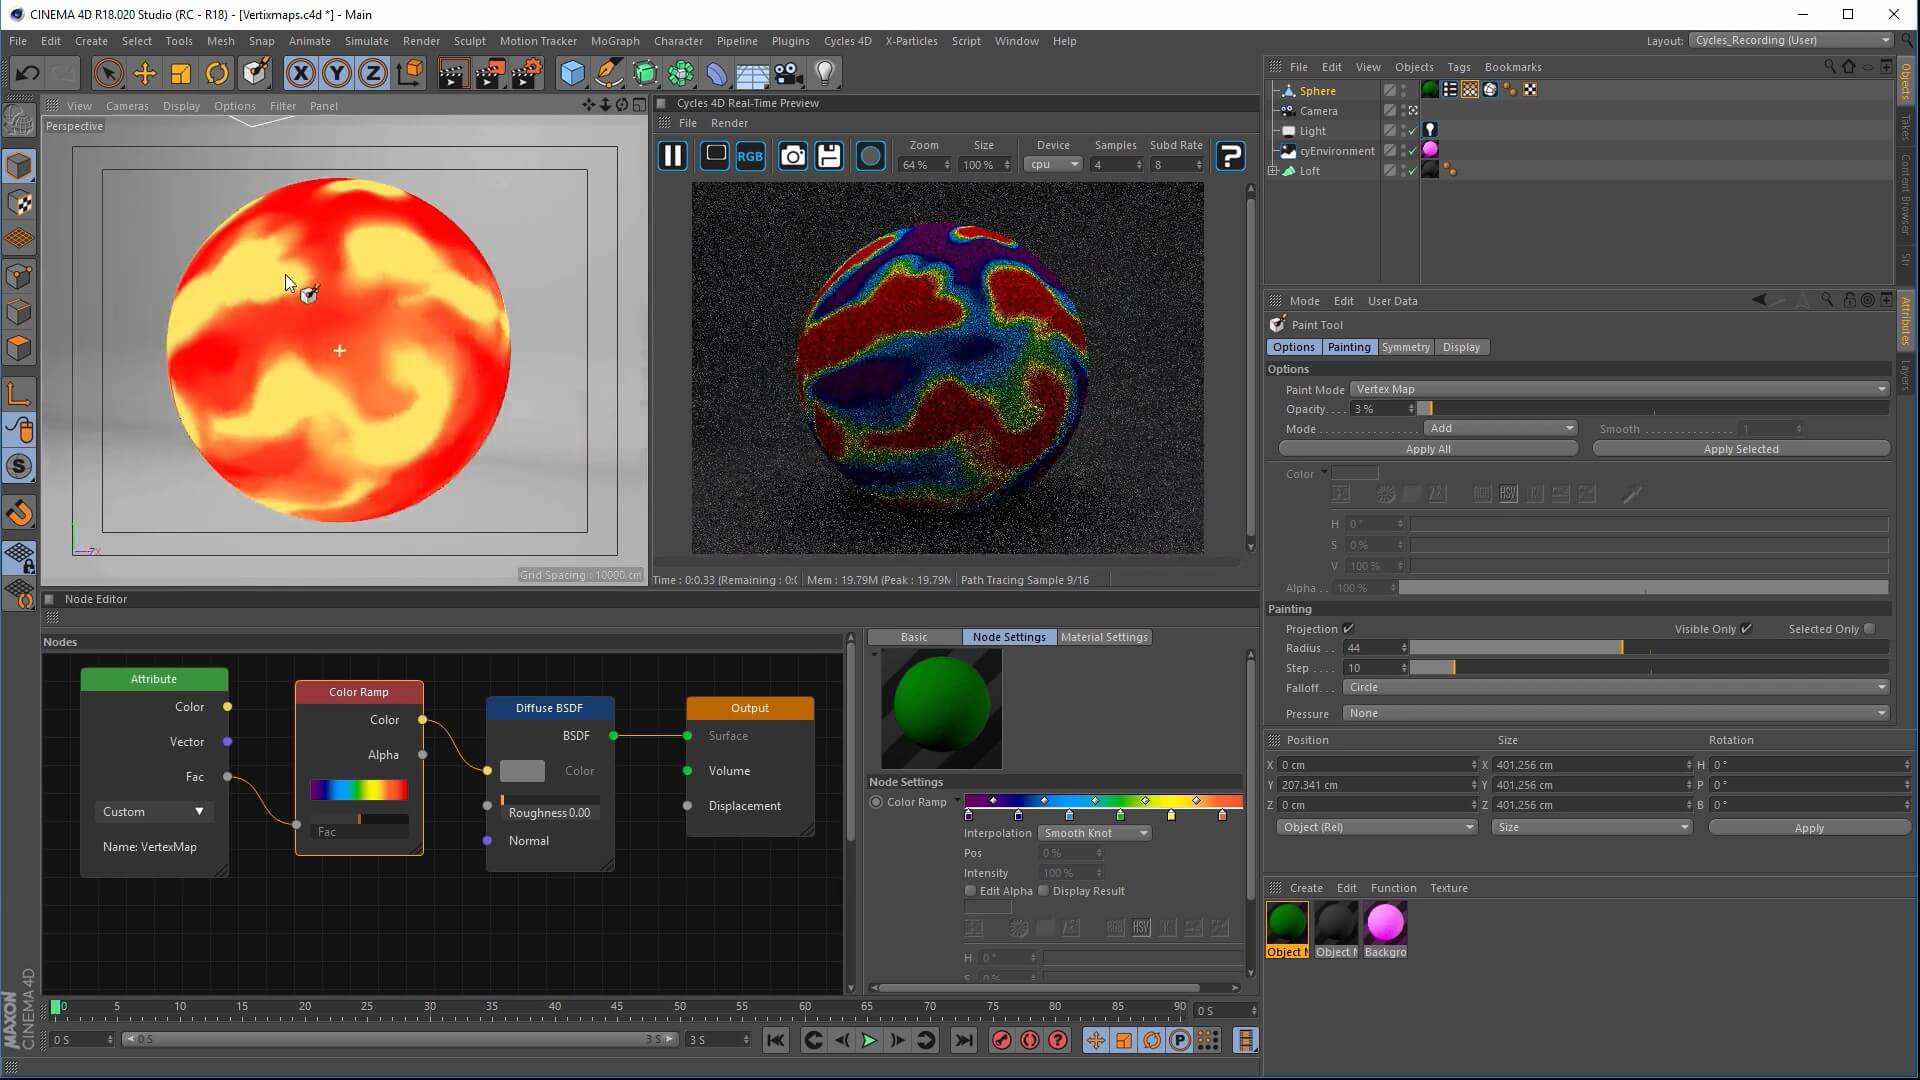Add a Cube primitive object

(572, 73)
